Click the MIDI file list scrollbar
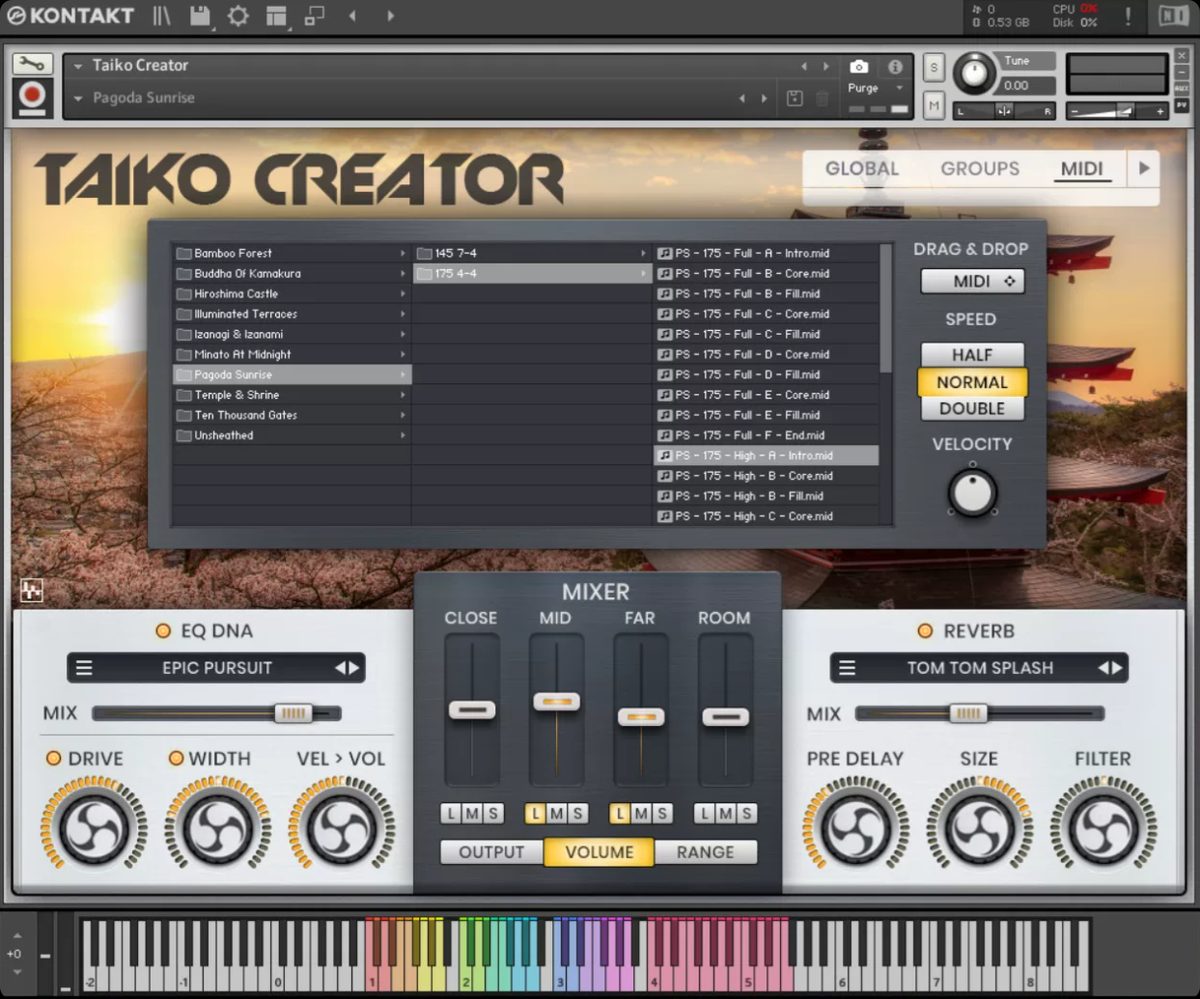Image resolution: width=1200 pixels, height=999 pixels. click(x=886, y=308)
